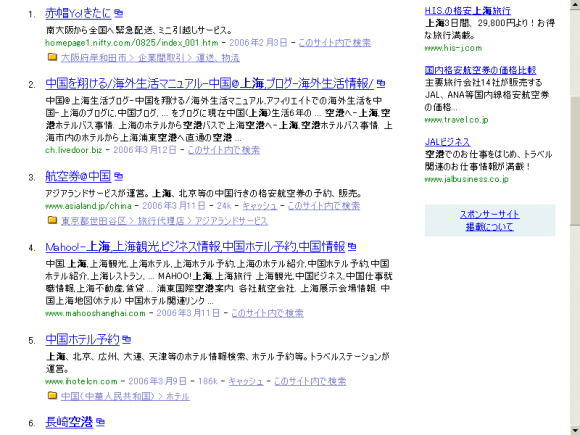Click folder icon before 中国(中華人民共和国) category
580x435 pixels.
(x=52, y=396)
